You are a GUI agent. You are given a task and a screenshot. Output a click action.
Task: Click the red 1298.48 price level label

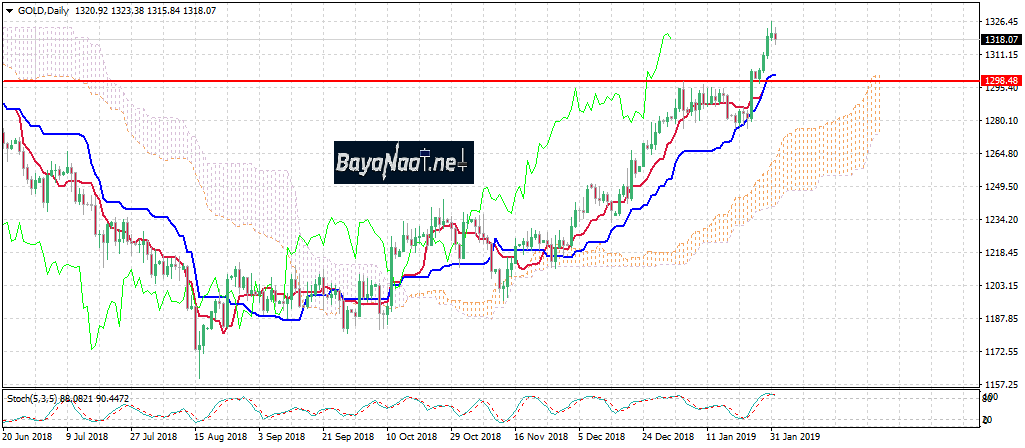[1000, 80]
